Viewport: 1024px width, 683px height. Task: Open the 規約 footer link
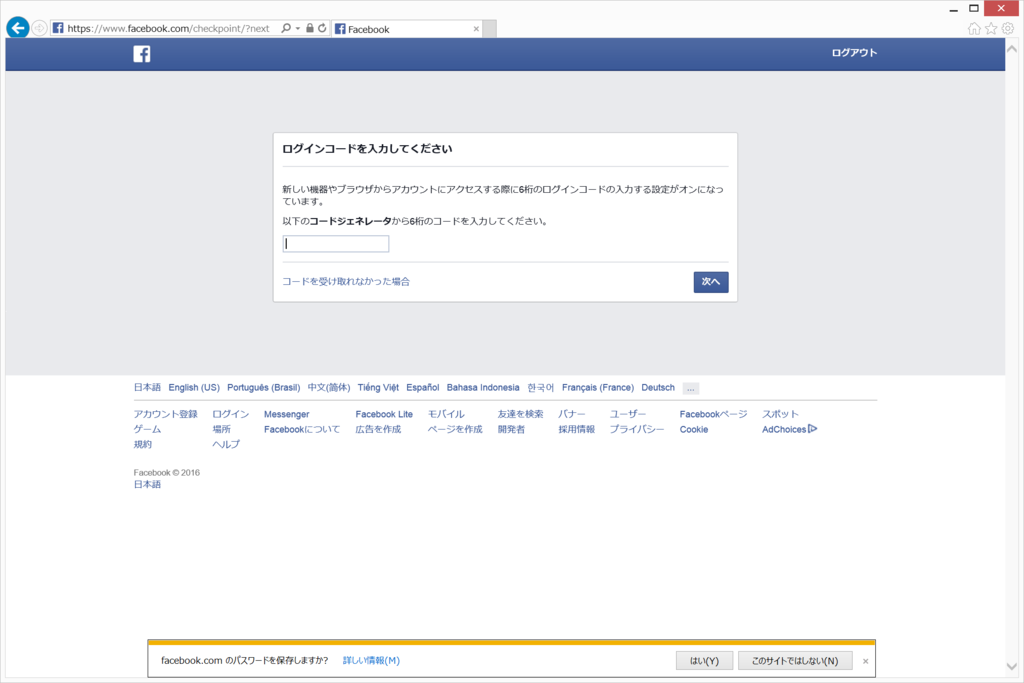point(143,444)
